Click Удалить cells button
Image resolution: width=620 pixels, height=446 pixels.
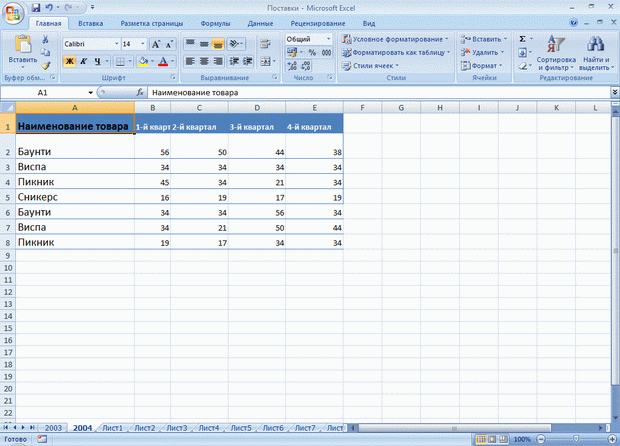click(x=482, y=52)
